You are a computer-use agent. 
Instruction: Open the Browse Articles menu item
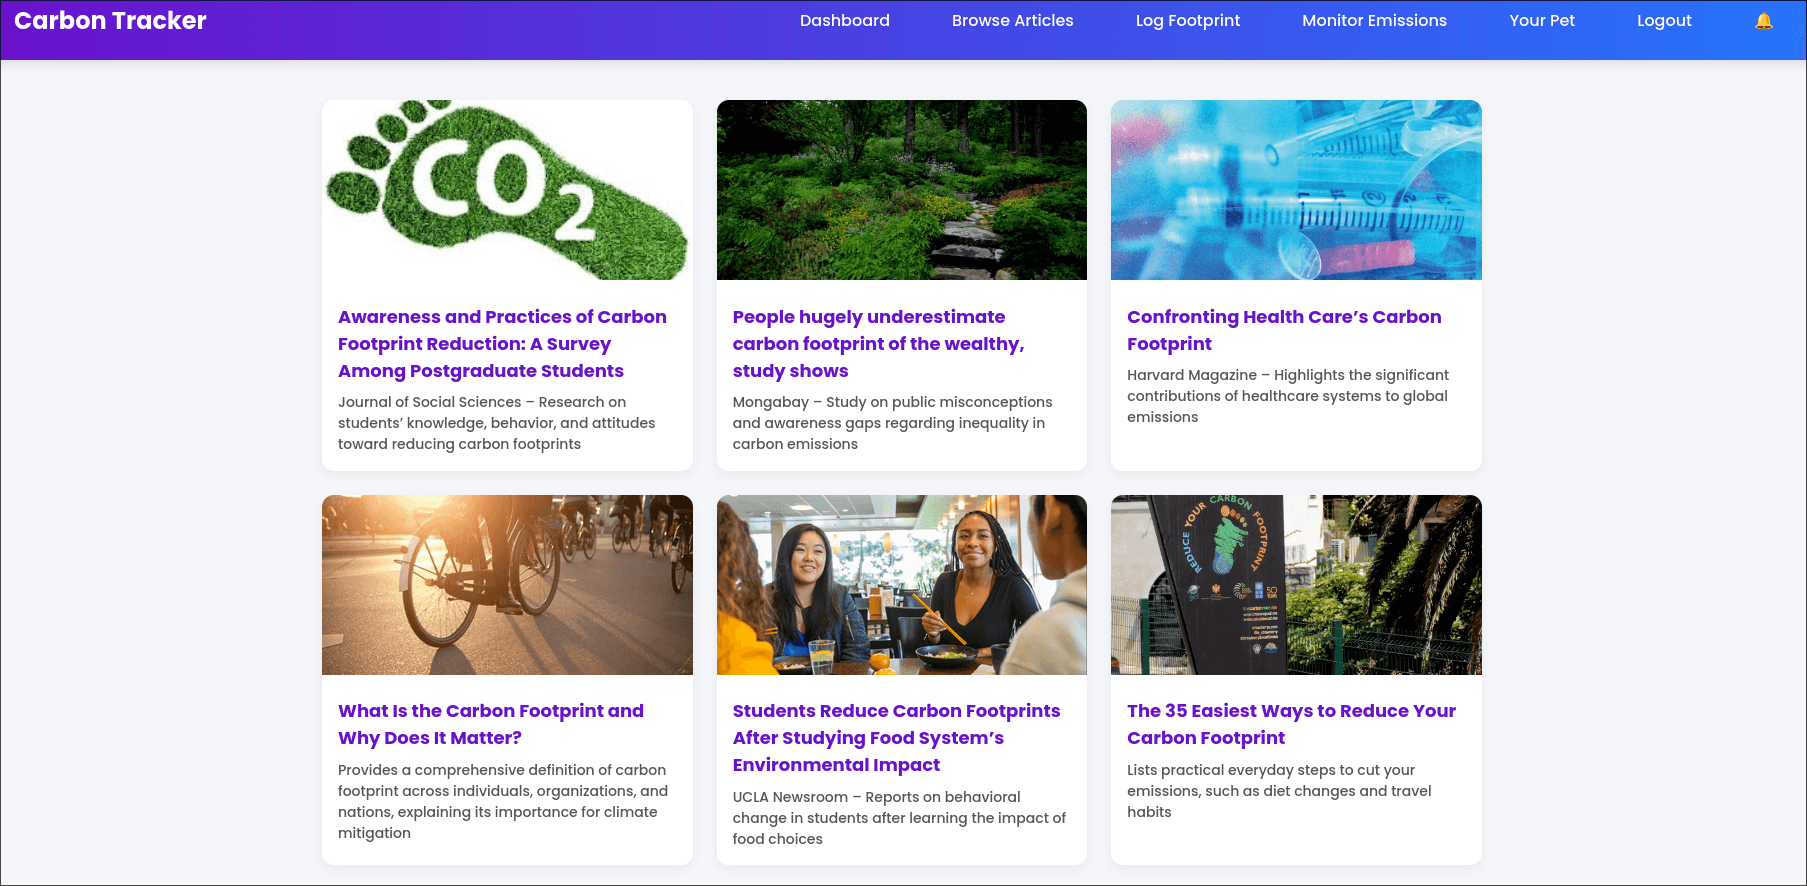[x=1012, y=21]
